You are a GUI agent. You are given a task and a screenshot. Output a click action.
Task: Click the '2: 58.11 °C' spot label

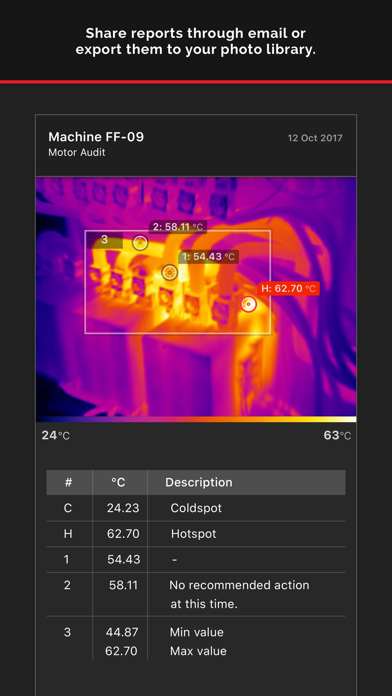point(178,227)
